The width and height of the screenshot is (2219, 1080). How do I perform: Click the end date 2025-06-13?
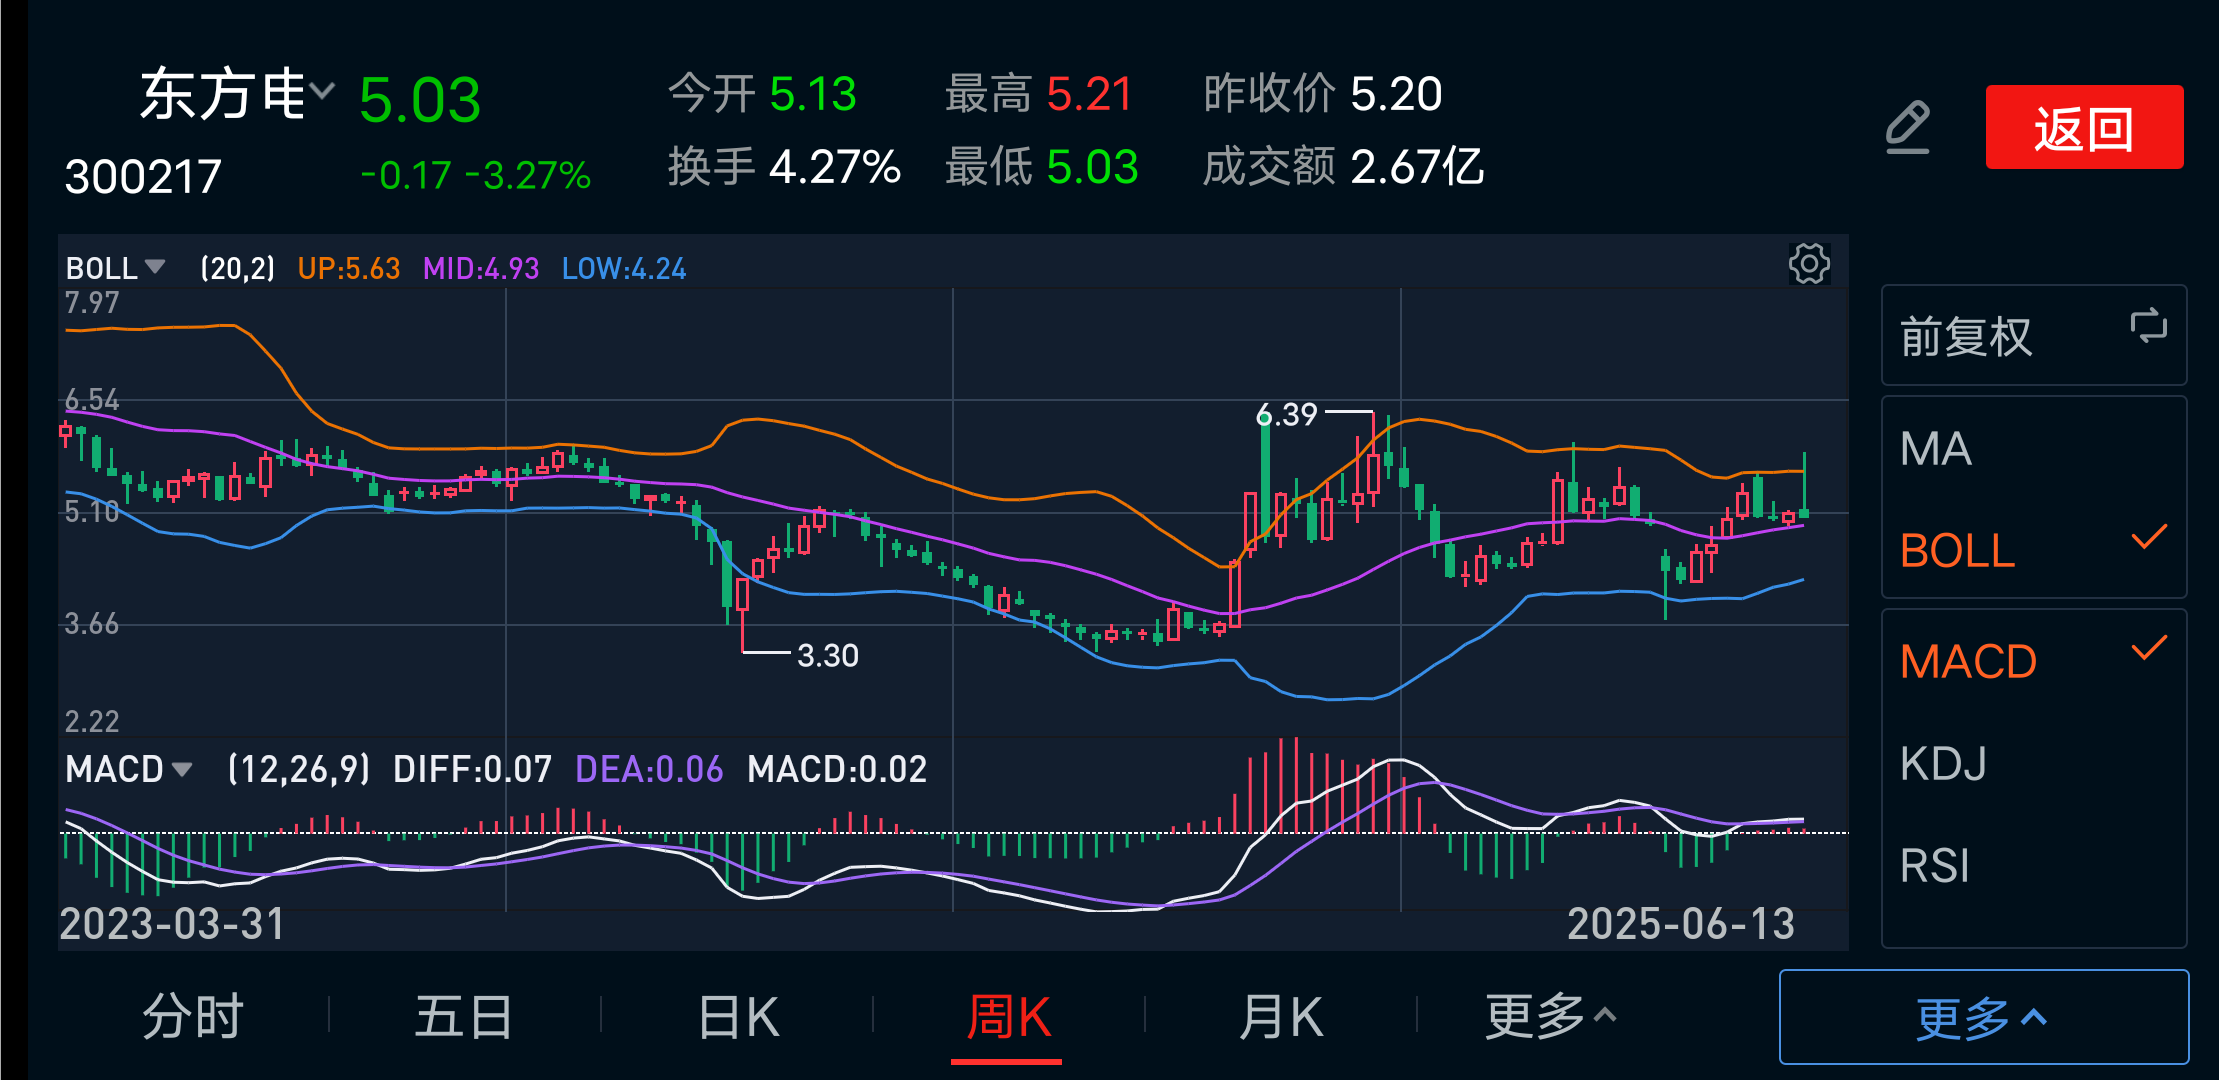(1681, 923)
